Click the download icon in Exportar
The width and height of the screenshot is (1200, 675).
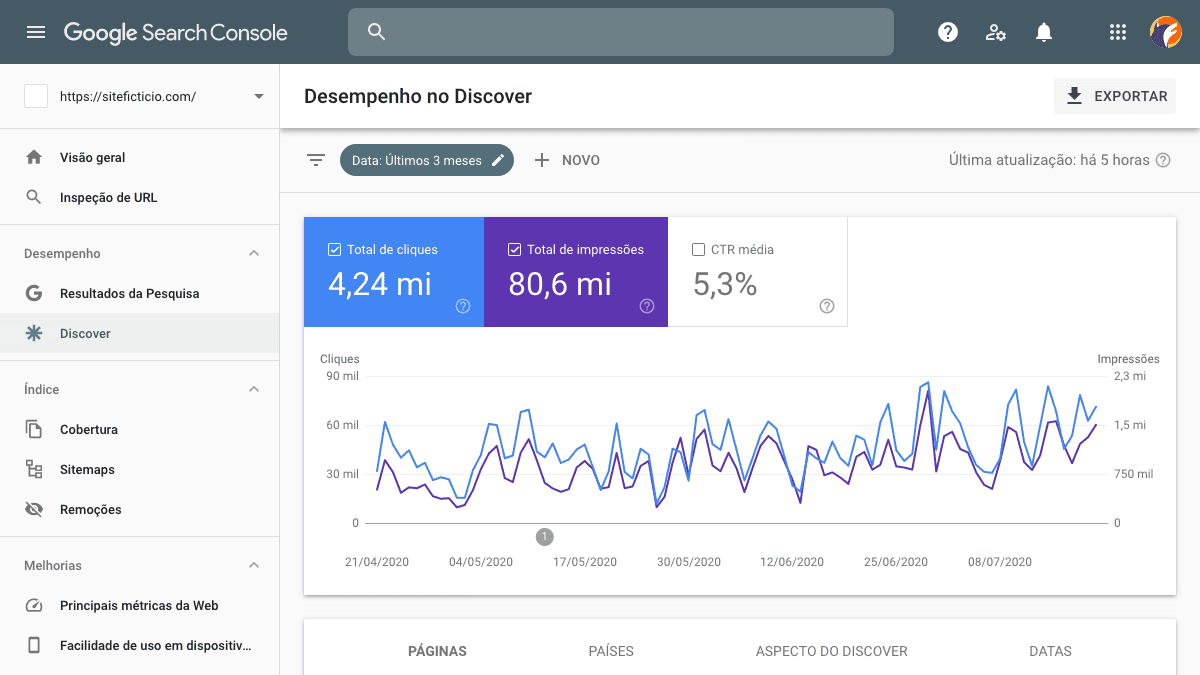click(x=1075, y=96)
